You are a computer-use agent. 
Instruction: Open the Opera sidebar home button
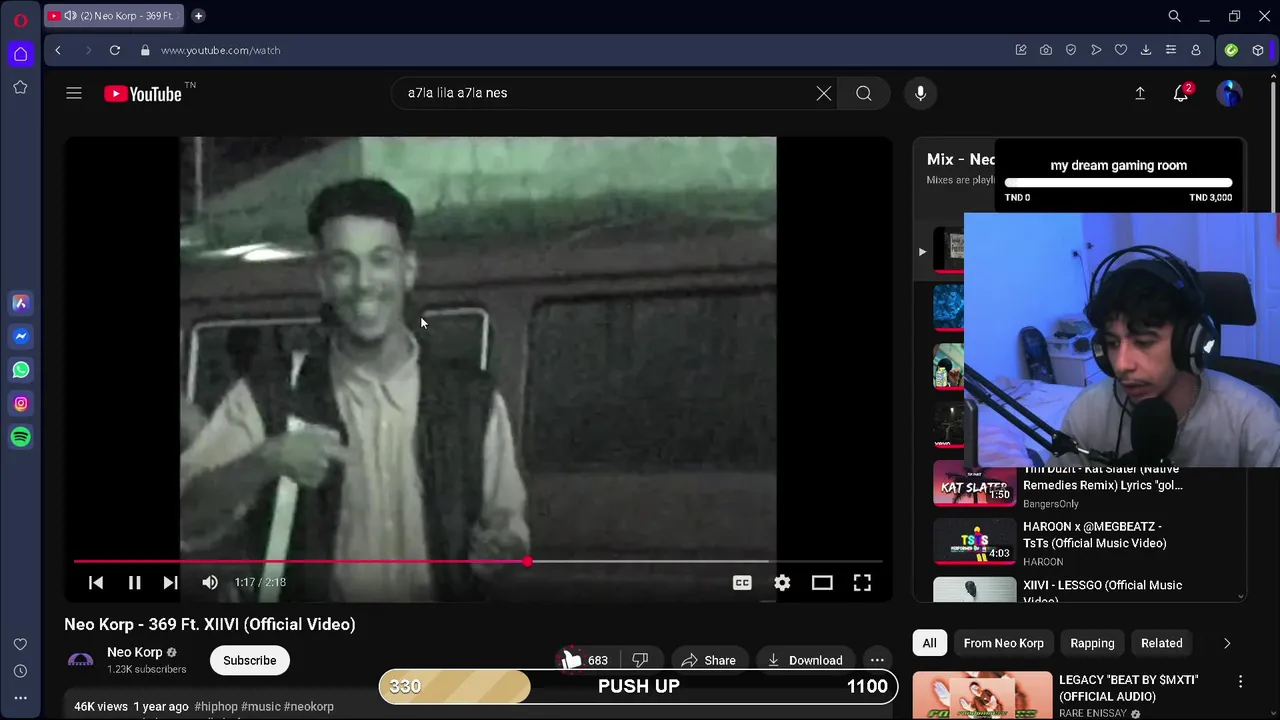[x=20, y=54]
